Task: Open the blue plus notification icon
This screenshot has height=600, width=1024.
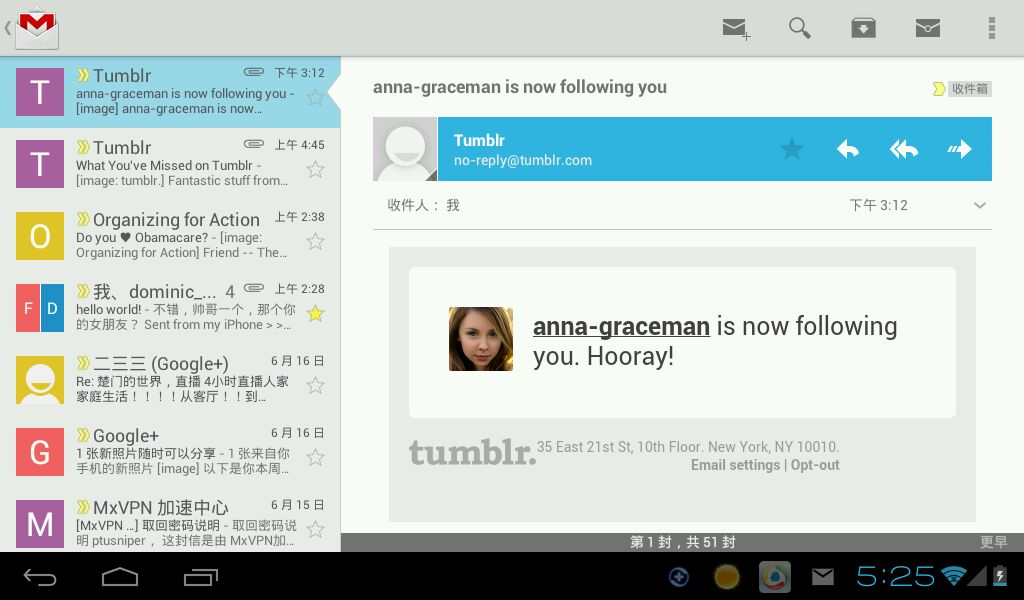Action: pyautogui.click(x=679, y=576)
